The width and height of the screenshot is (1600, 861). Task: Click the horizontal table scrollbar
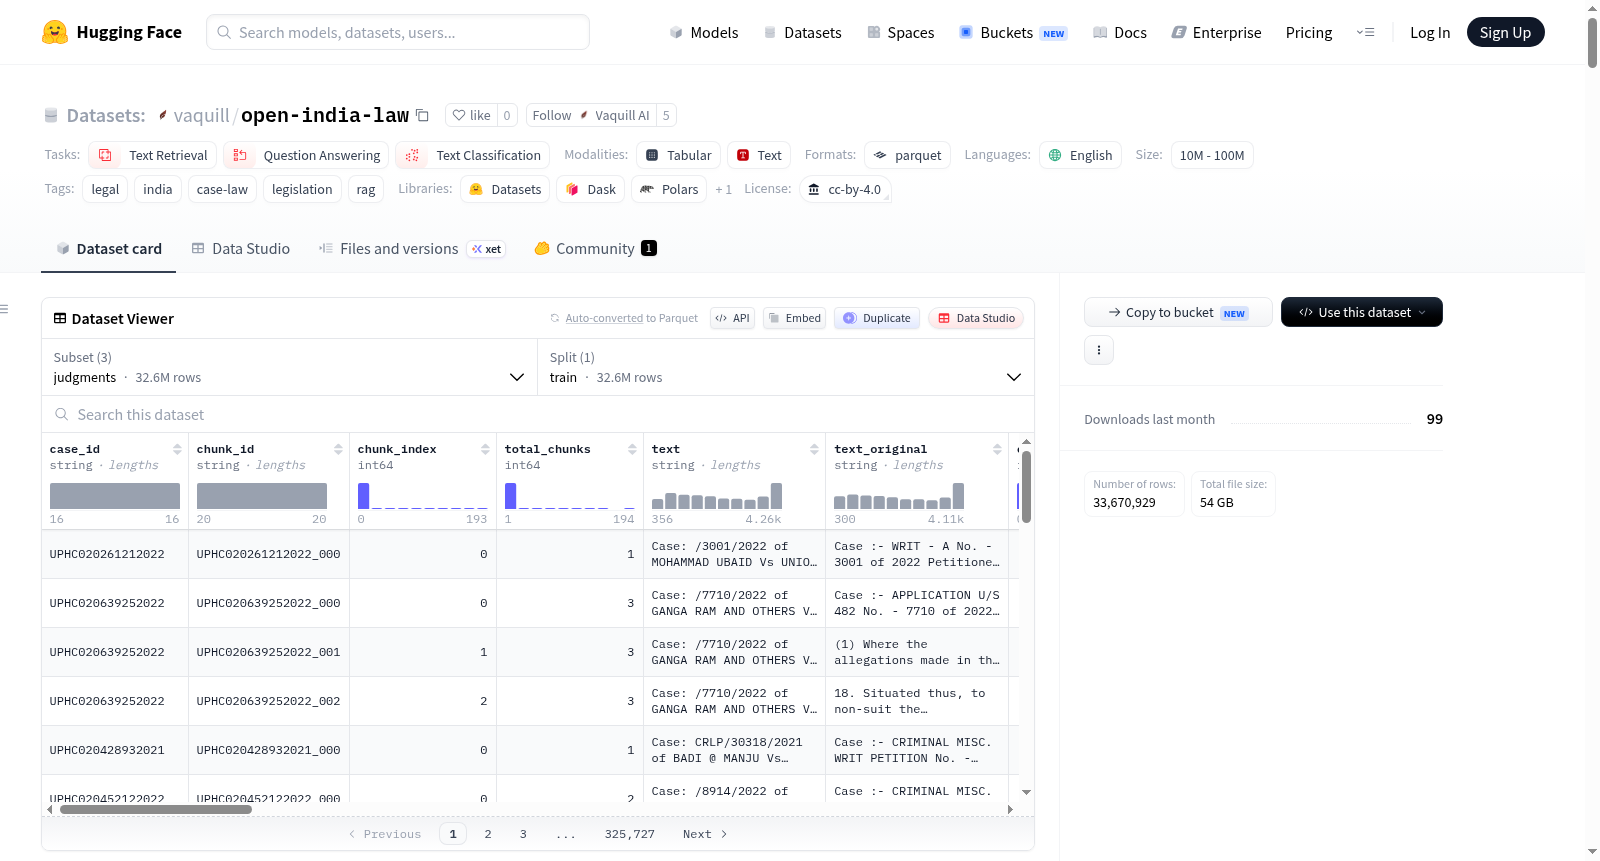[x=156, y=810]
